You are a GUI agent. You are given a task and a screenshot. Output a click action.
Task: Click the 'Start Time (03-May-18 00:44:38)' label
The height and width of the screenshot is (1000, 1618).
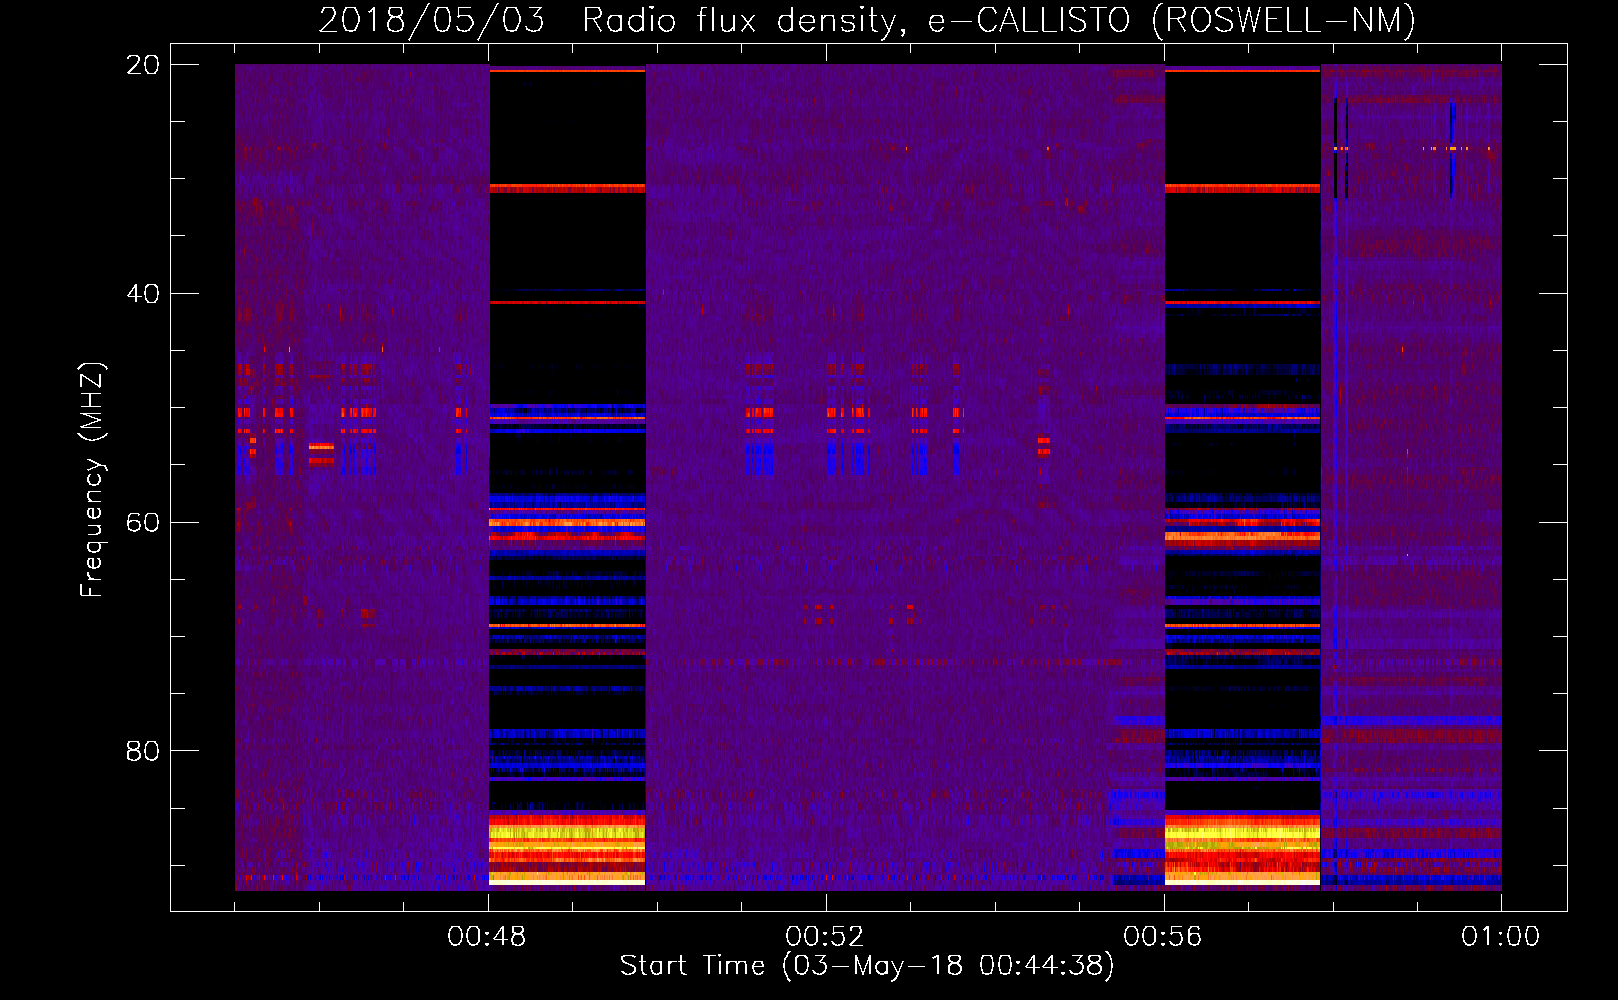click(x=866, y=966)
